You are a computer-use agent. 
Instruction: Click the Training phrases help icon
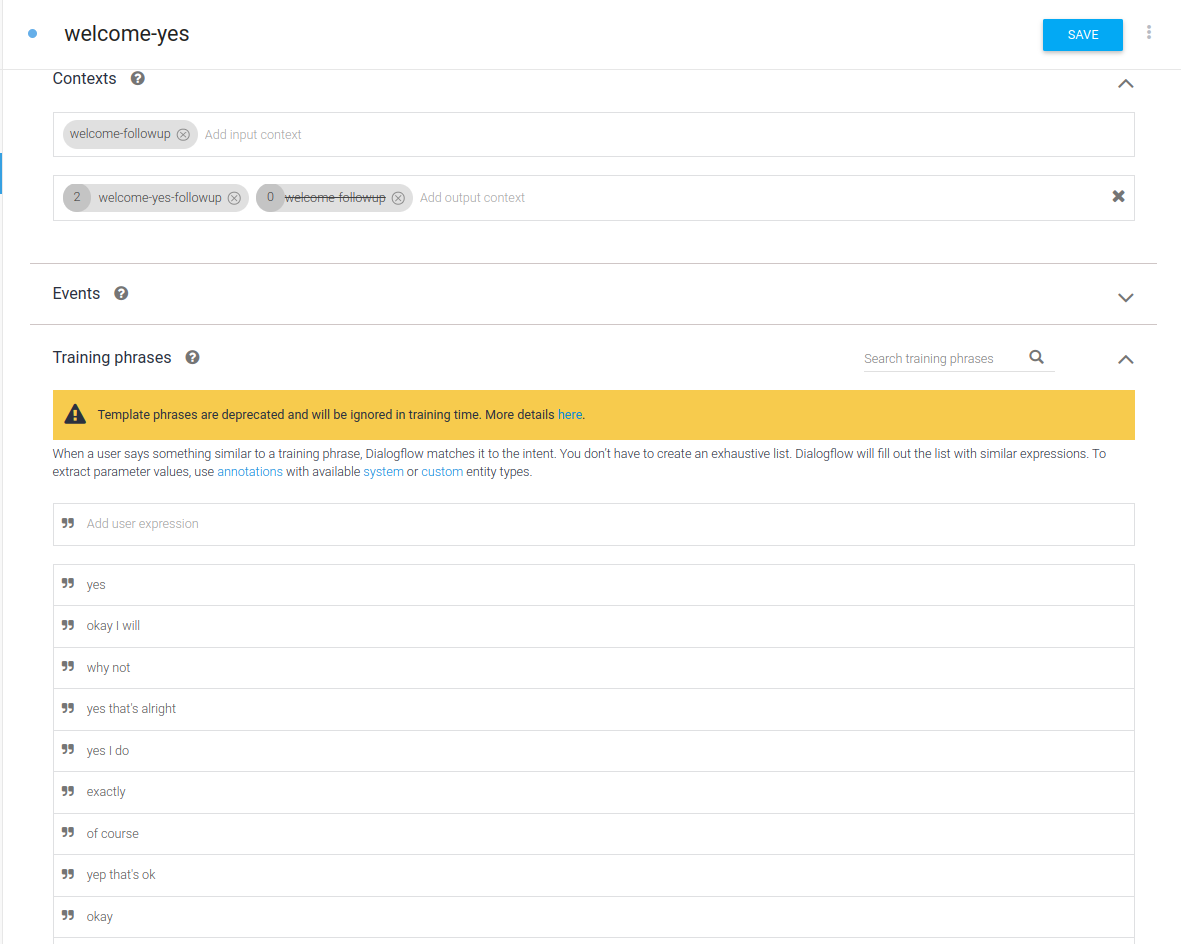pos(192,357)
